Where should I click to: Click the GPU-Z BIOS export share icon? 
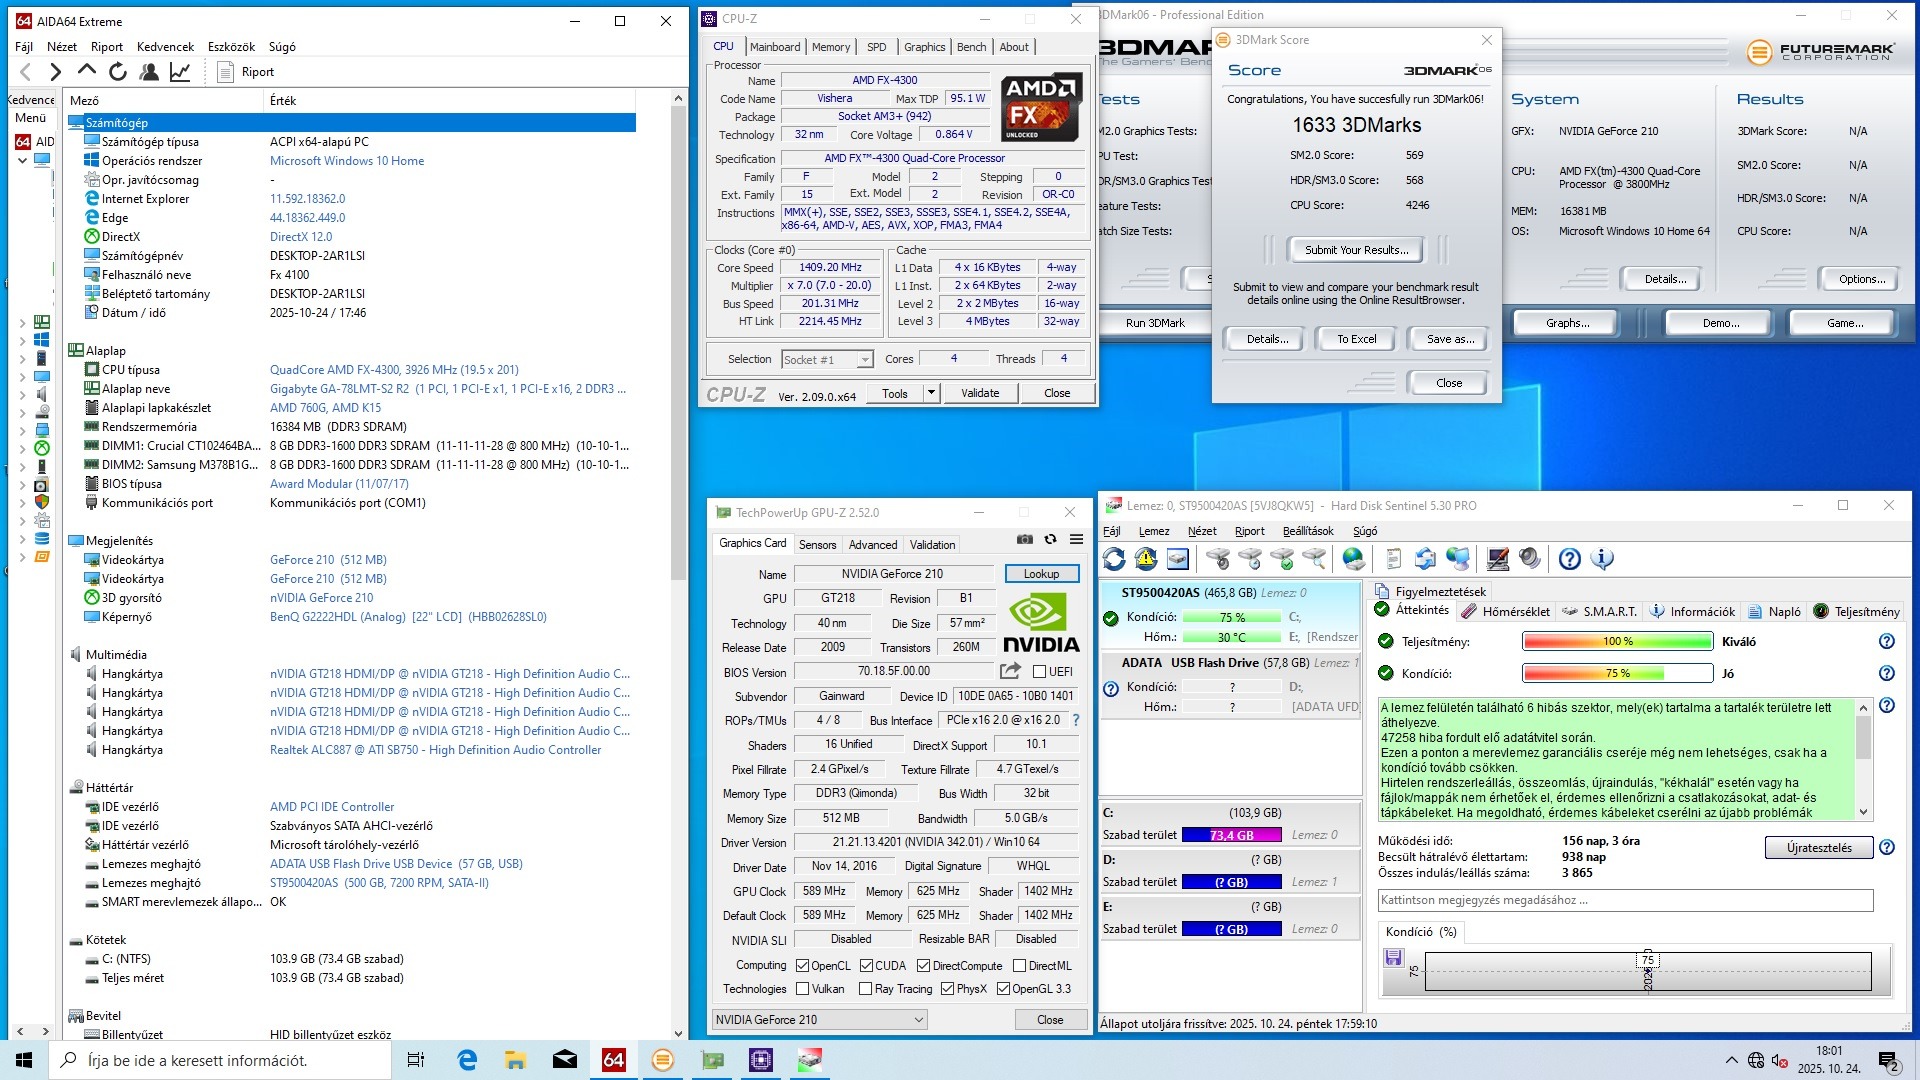1010,671
